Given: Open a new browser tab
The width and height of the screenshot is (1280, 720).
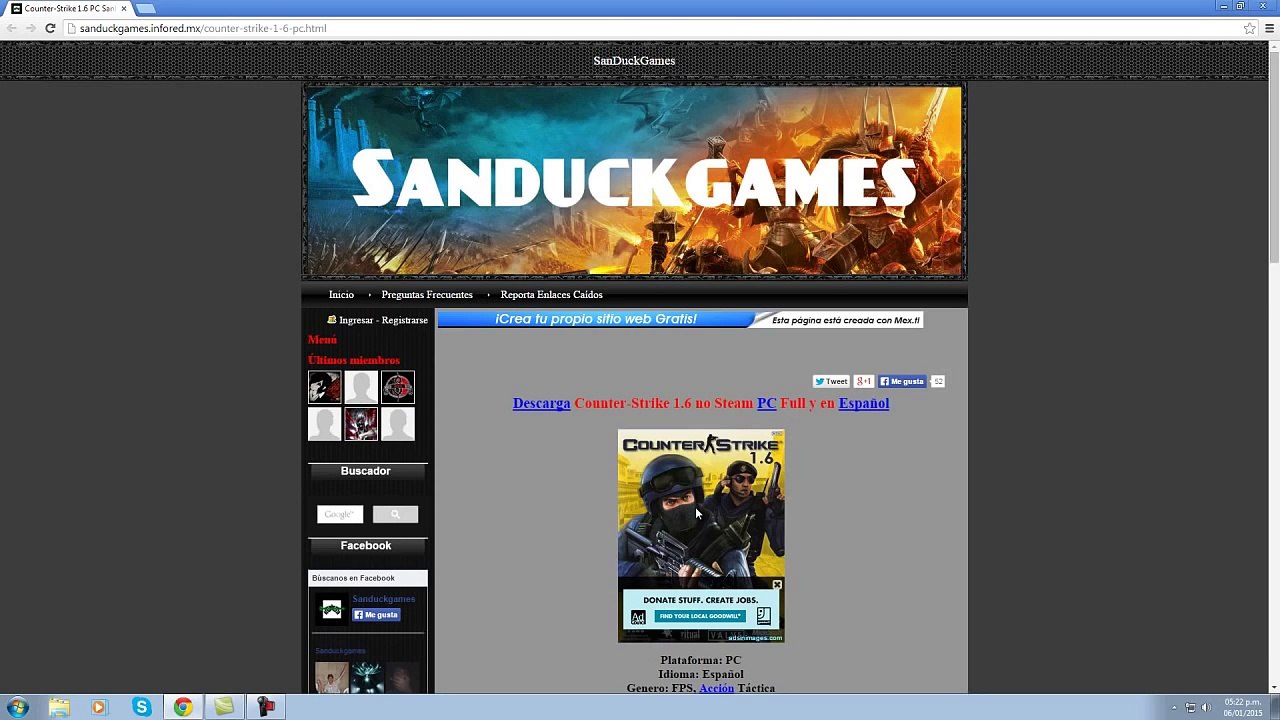Looking at the screenshot, I should [146, 8].
